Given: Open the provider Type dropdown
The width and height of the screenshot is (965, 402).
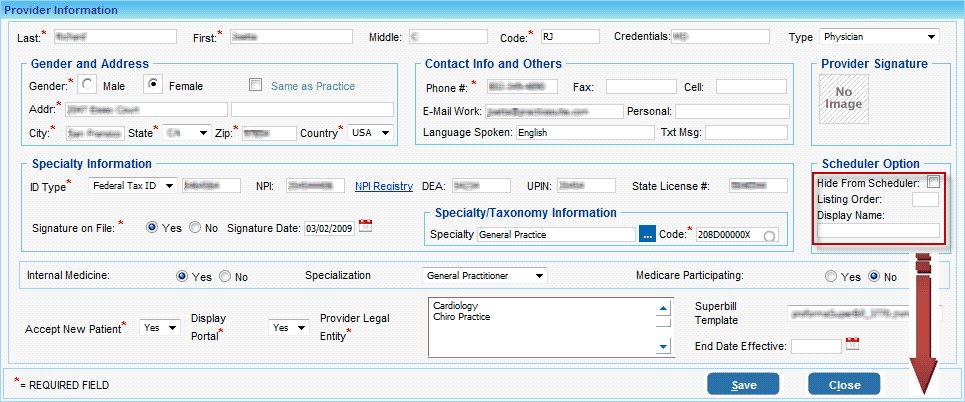Looking at the screenshot, I should pos(879,37).
